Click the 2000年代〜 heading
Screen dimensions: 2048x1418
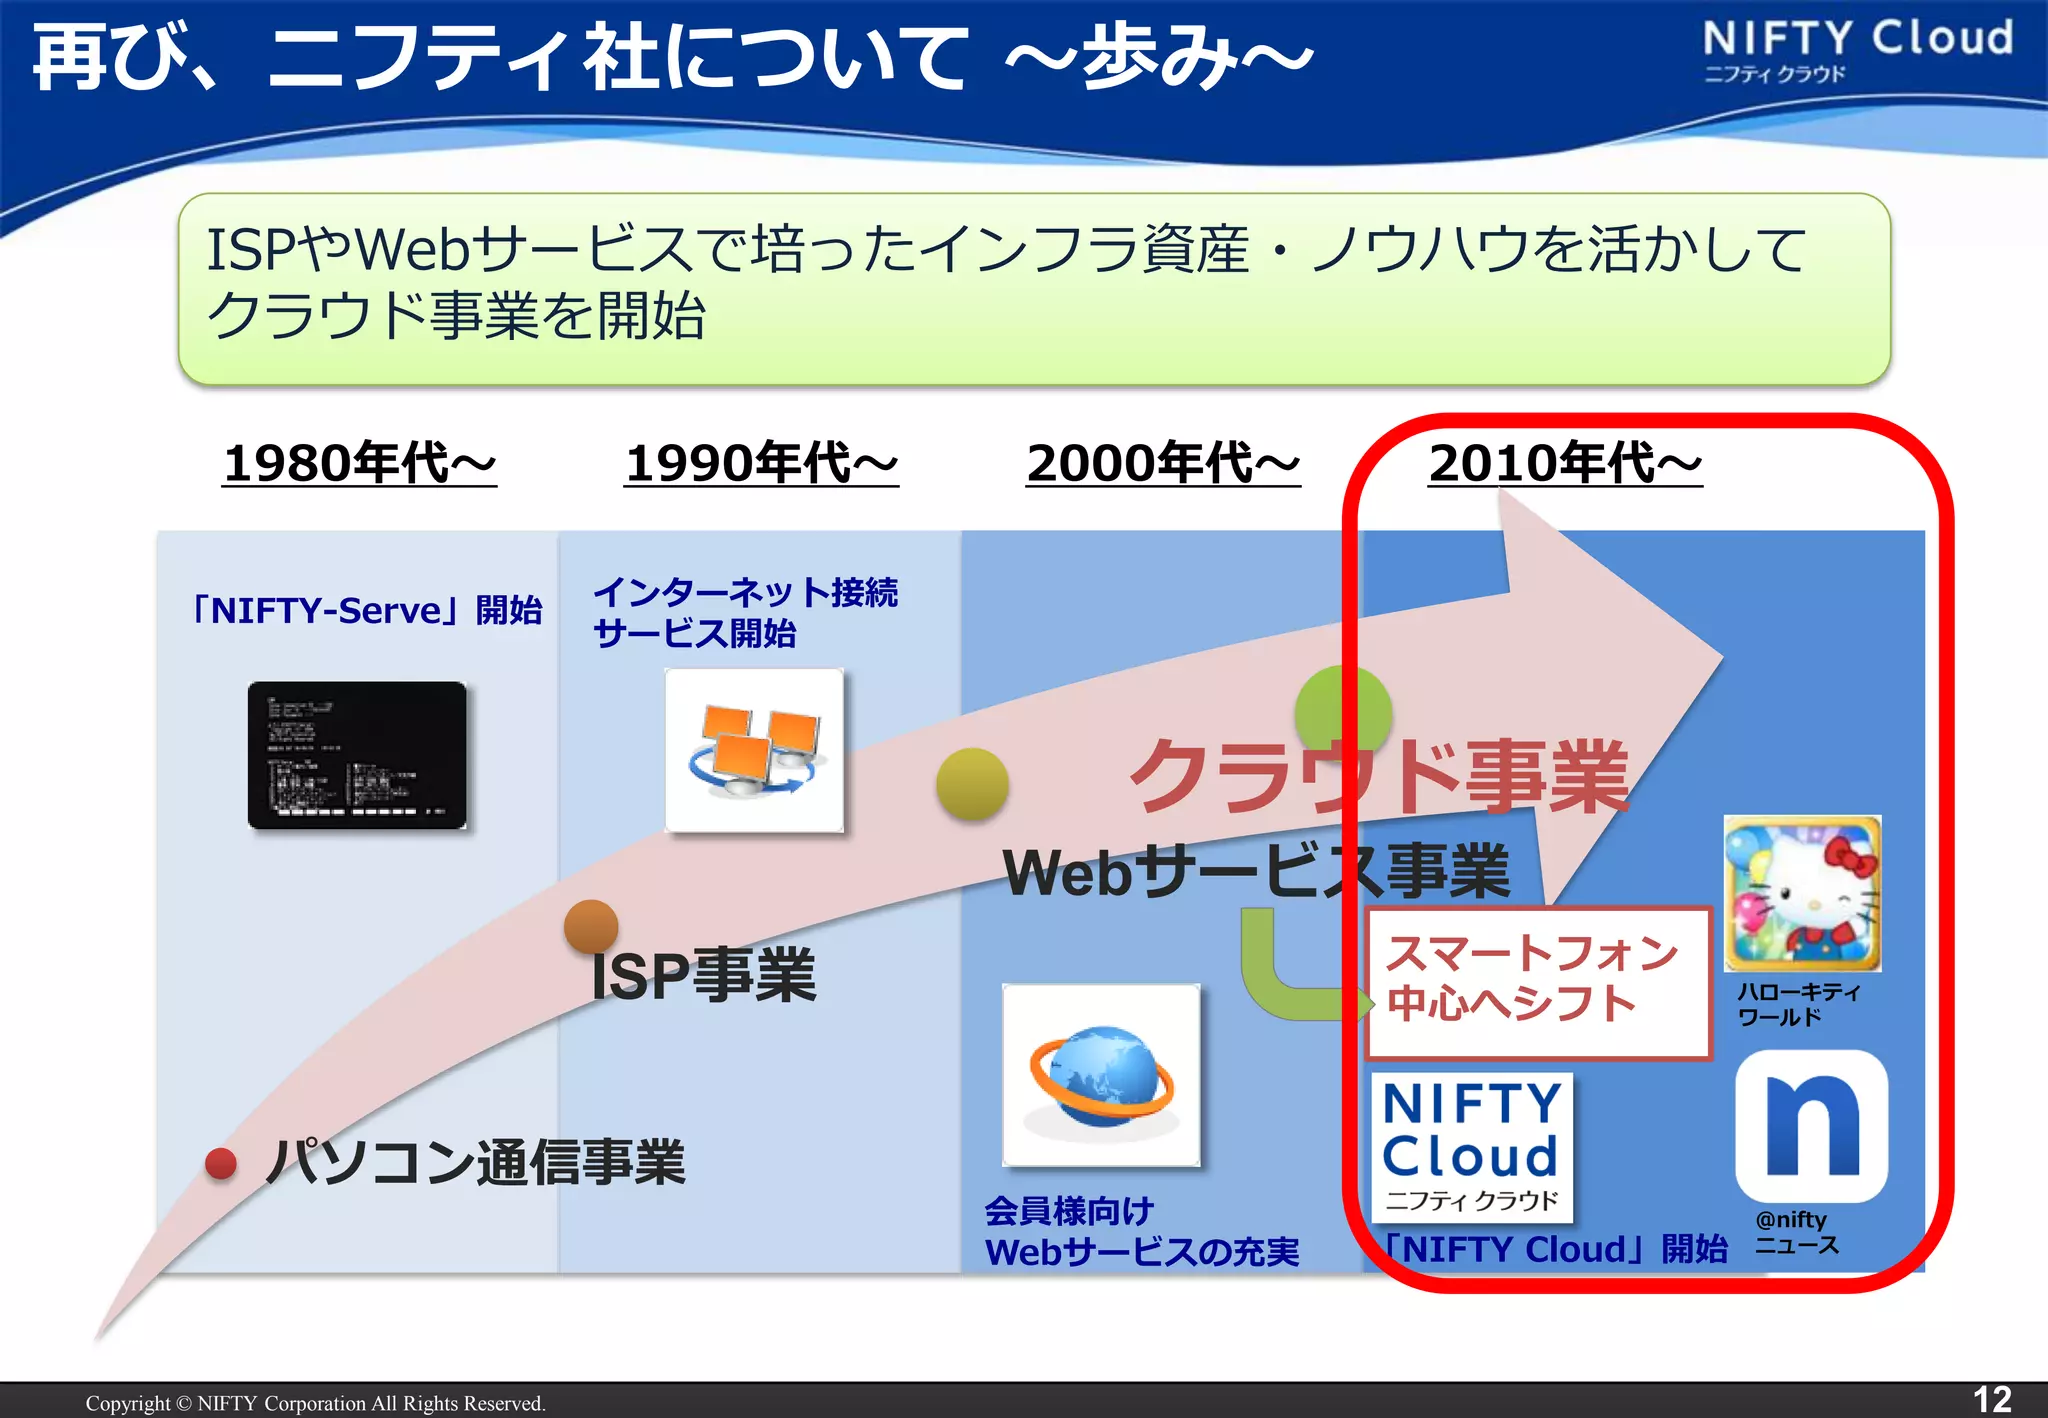pyautogui.click(x=1163, y=463)
